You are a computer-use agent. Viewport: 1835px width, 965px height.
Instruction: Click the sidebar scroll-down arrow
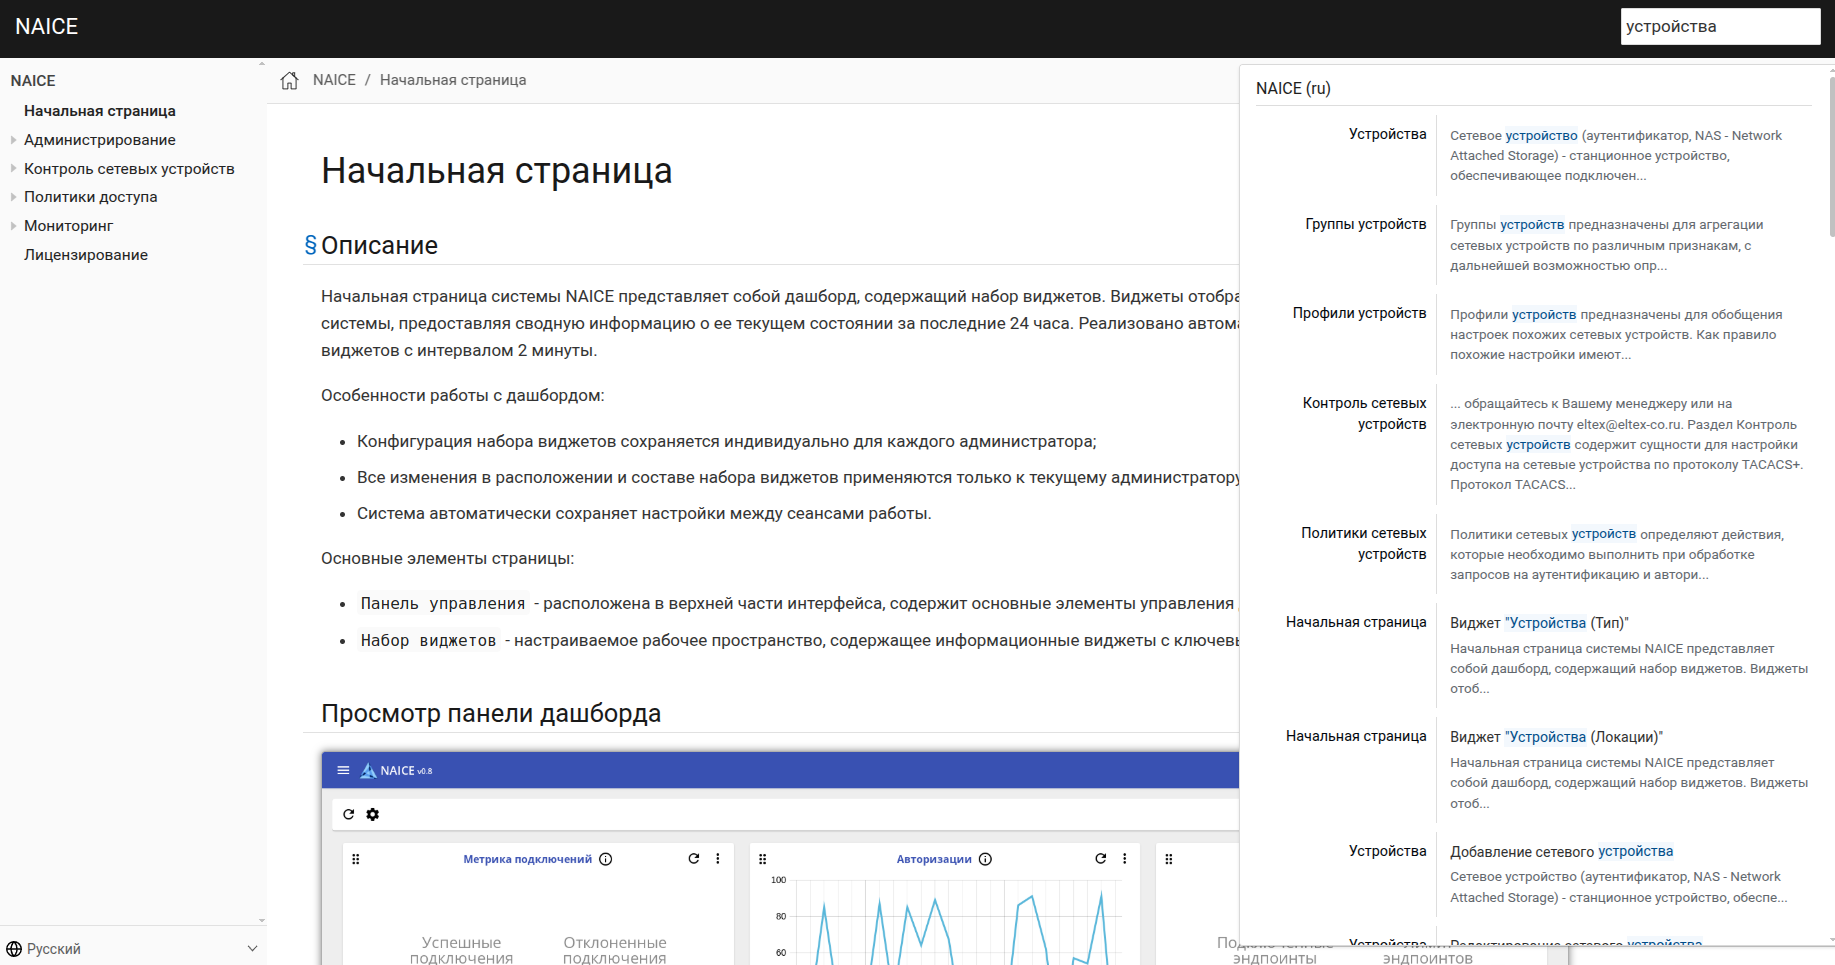point(262,920)
